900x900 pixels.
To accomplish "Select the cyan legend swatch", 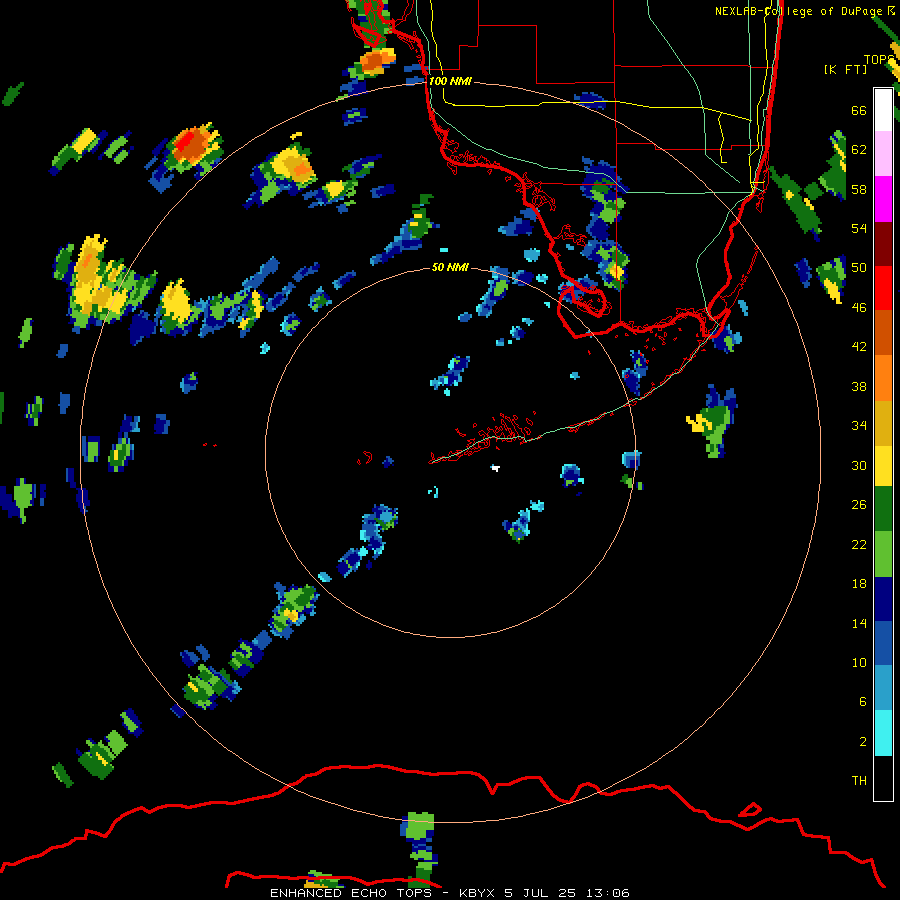I will point(883,733).
